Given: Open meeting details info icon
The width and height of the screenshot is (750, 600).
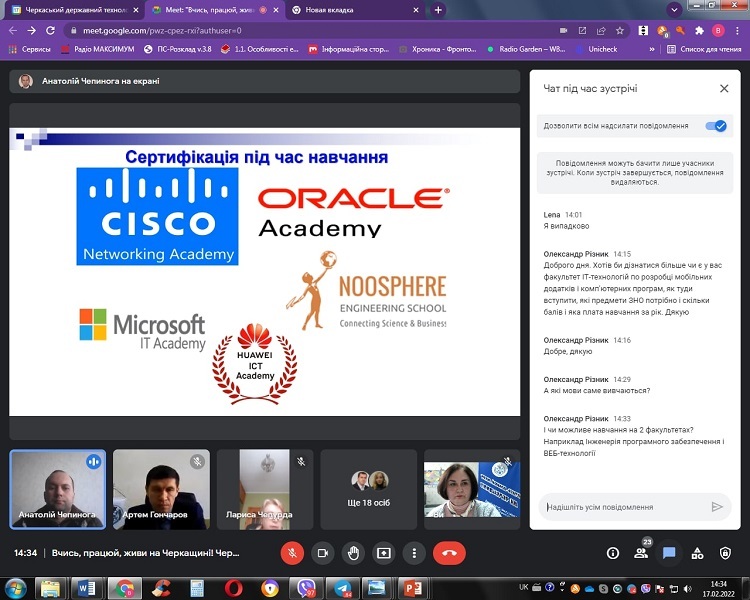Looking at the screenshot, I should pos(613,554).
